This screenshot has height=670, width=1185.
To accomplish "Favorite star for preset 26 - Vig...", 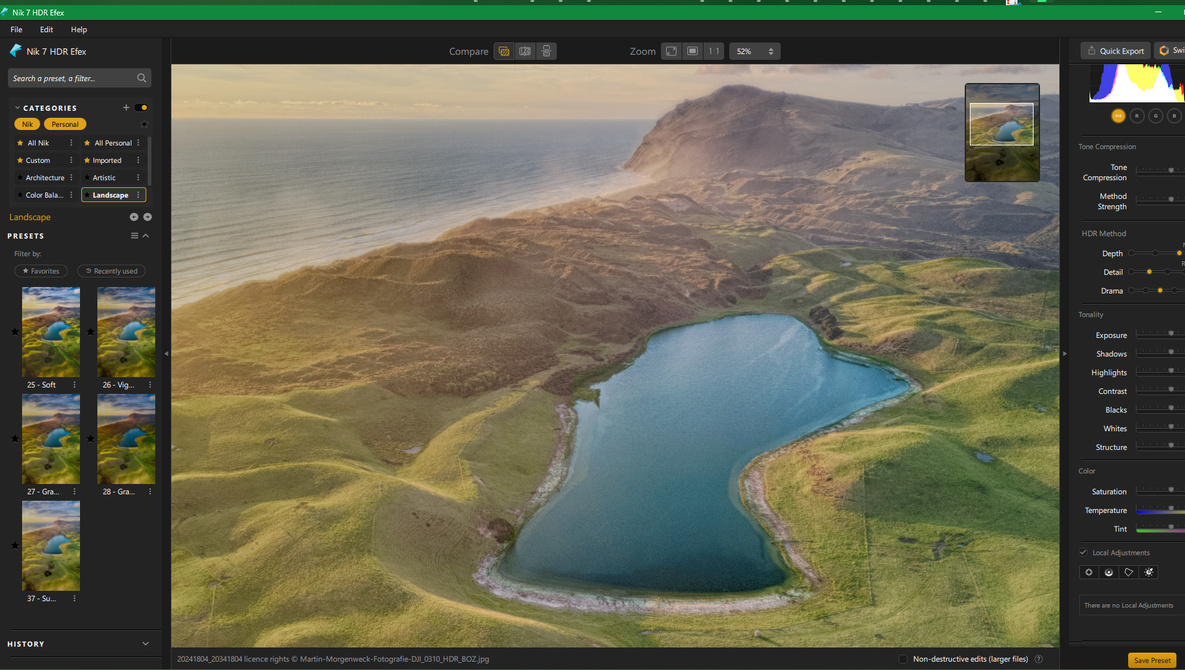I will (91, 332).
